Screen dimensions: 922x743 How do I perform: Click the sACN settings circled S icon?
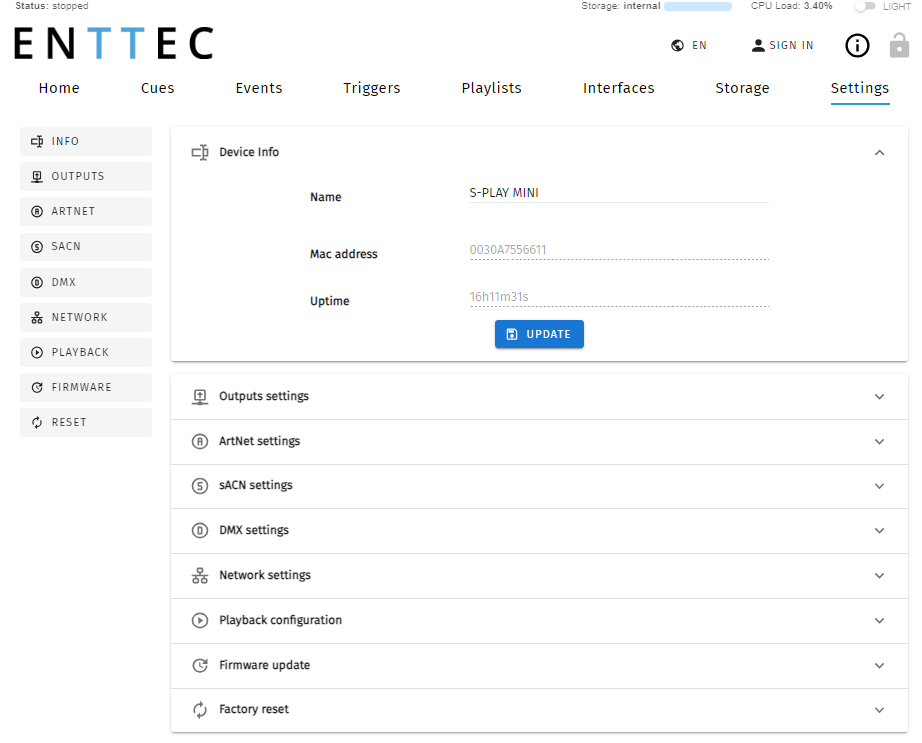200,486
